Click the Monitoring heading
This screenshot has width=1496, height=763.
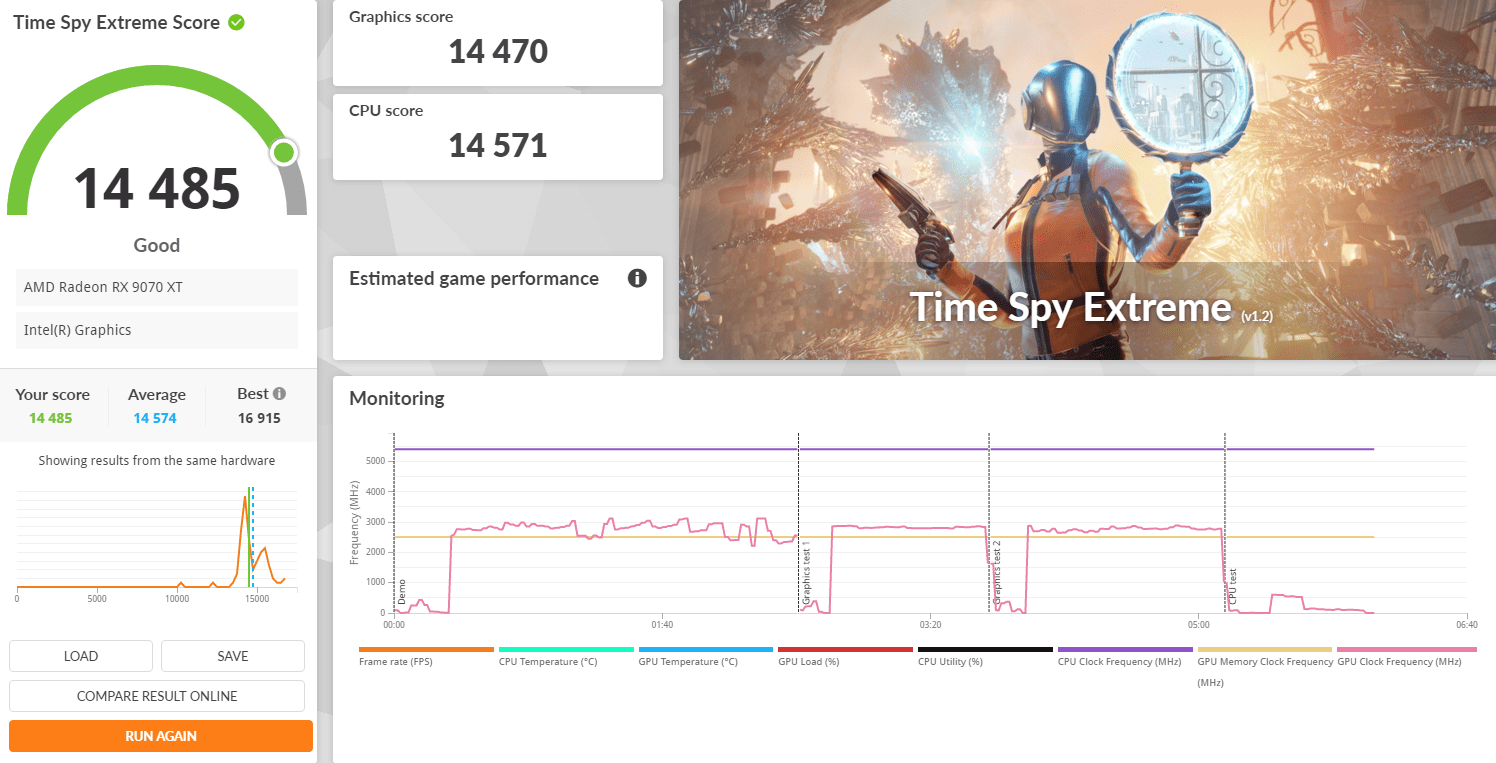397,398
